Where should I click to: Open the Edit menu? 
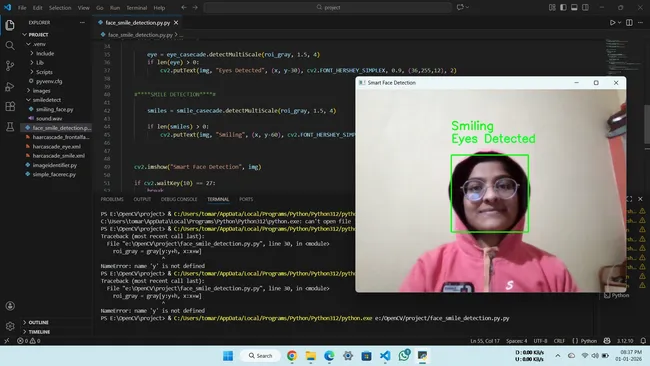point(38,7)
